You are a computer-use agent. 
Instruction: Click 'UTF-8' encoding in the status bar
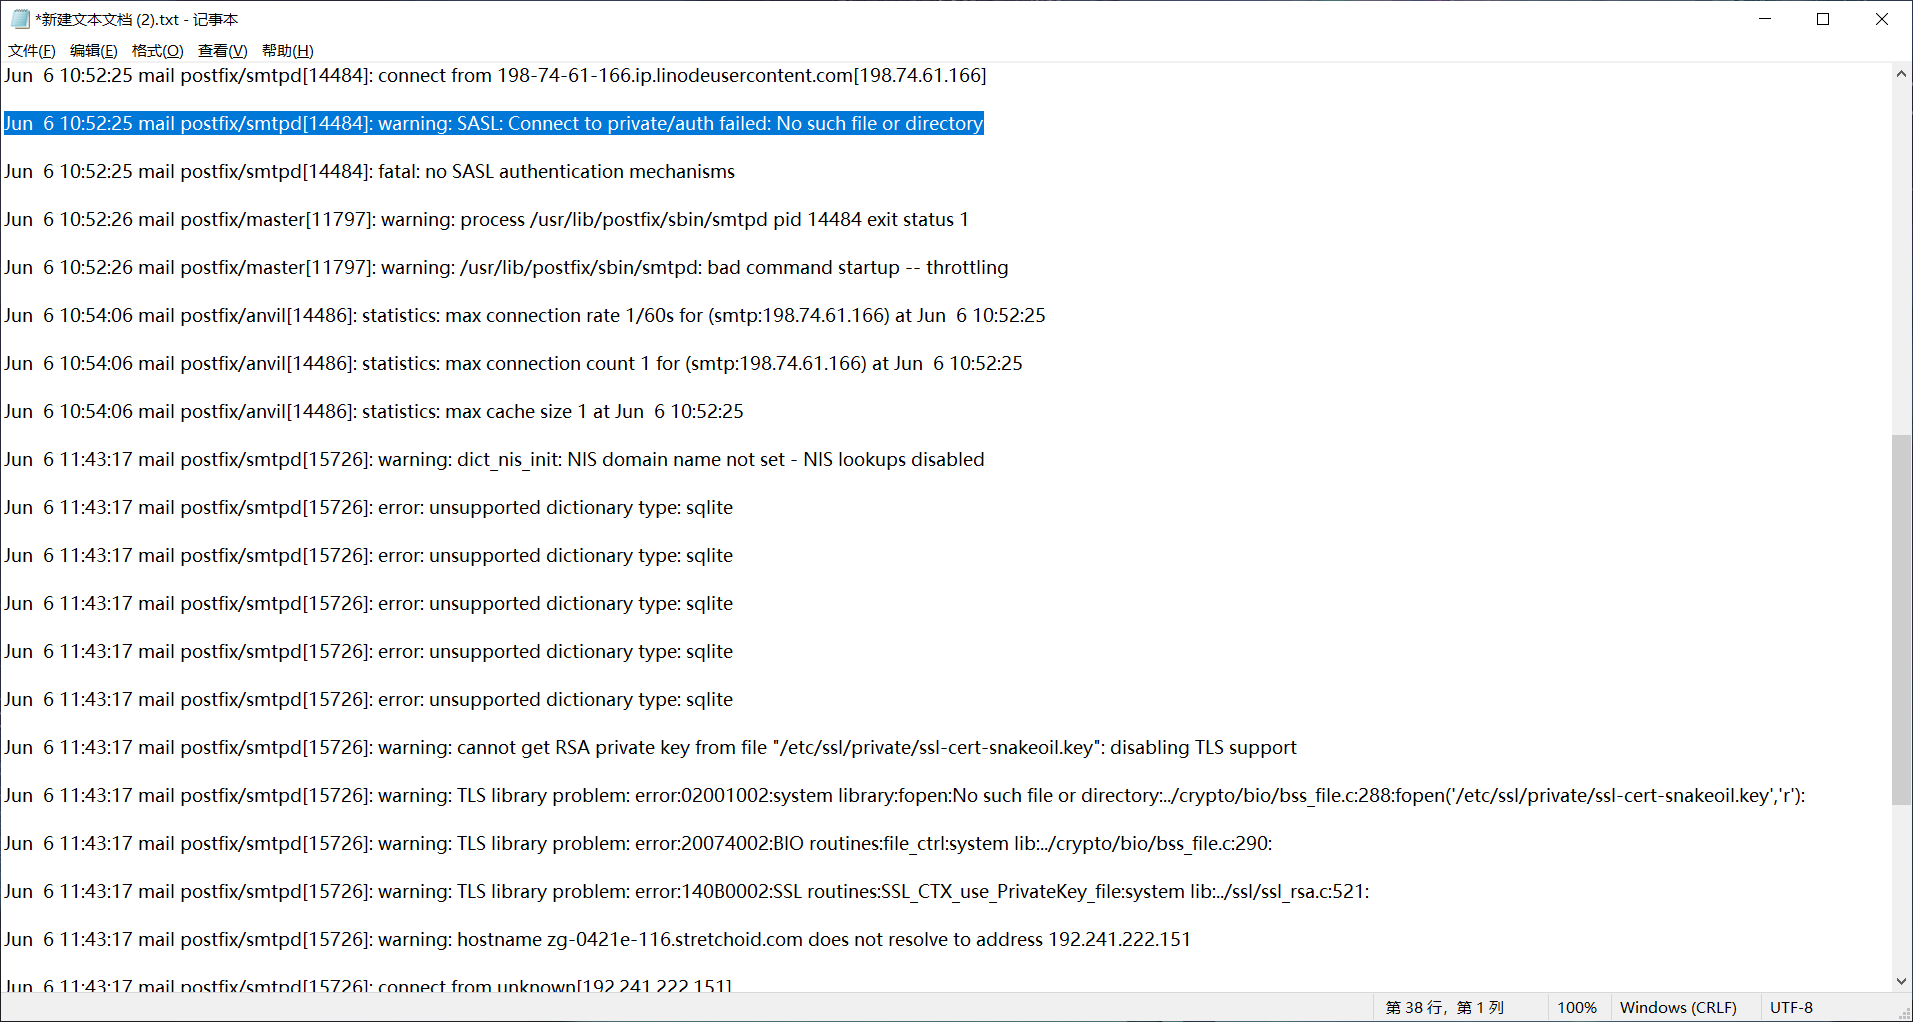1791,1007
